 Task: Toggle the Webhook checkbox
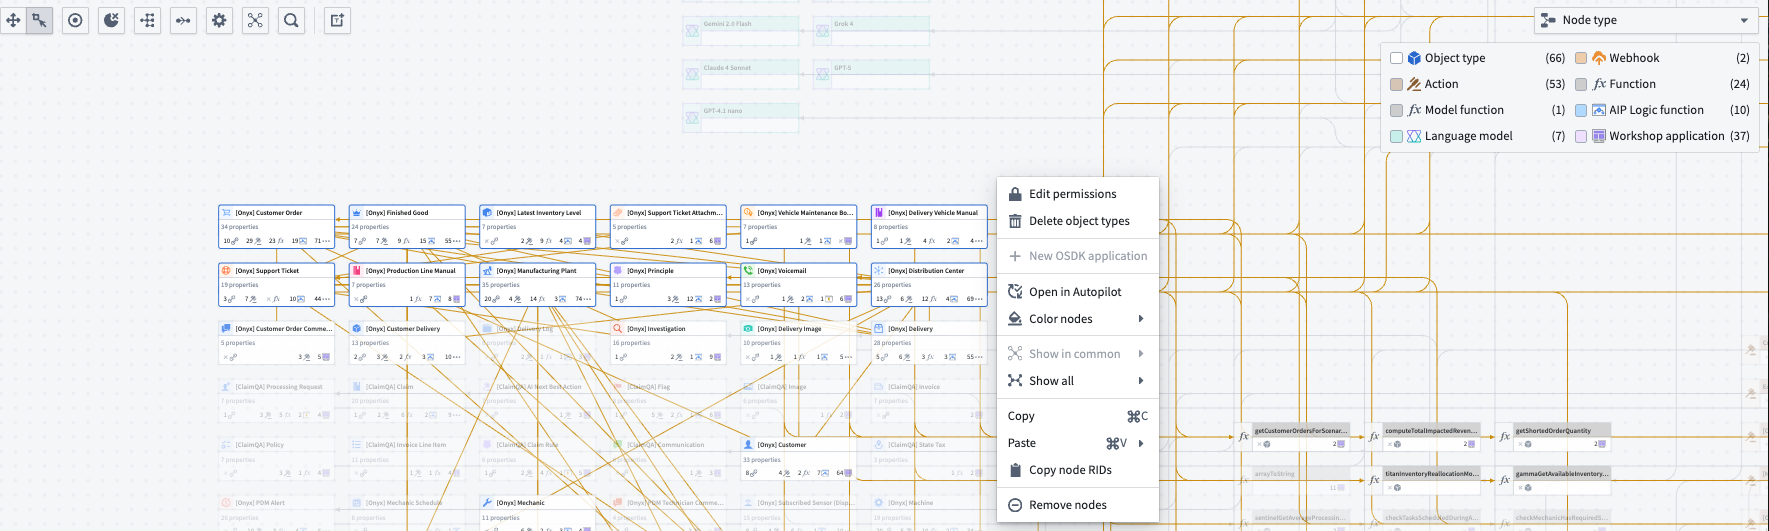1581,58
